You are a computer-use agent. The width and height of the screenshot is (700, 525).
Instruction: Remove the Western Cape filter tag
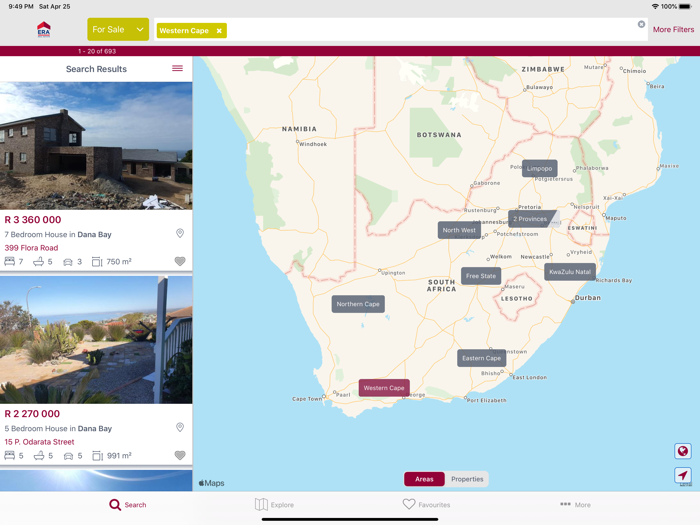coord(219,31)
